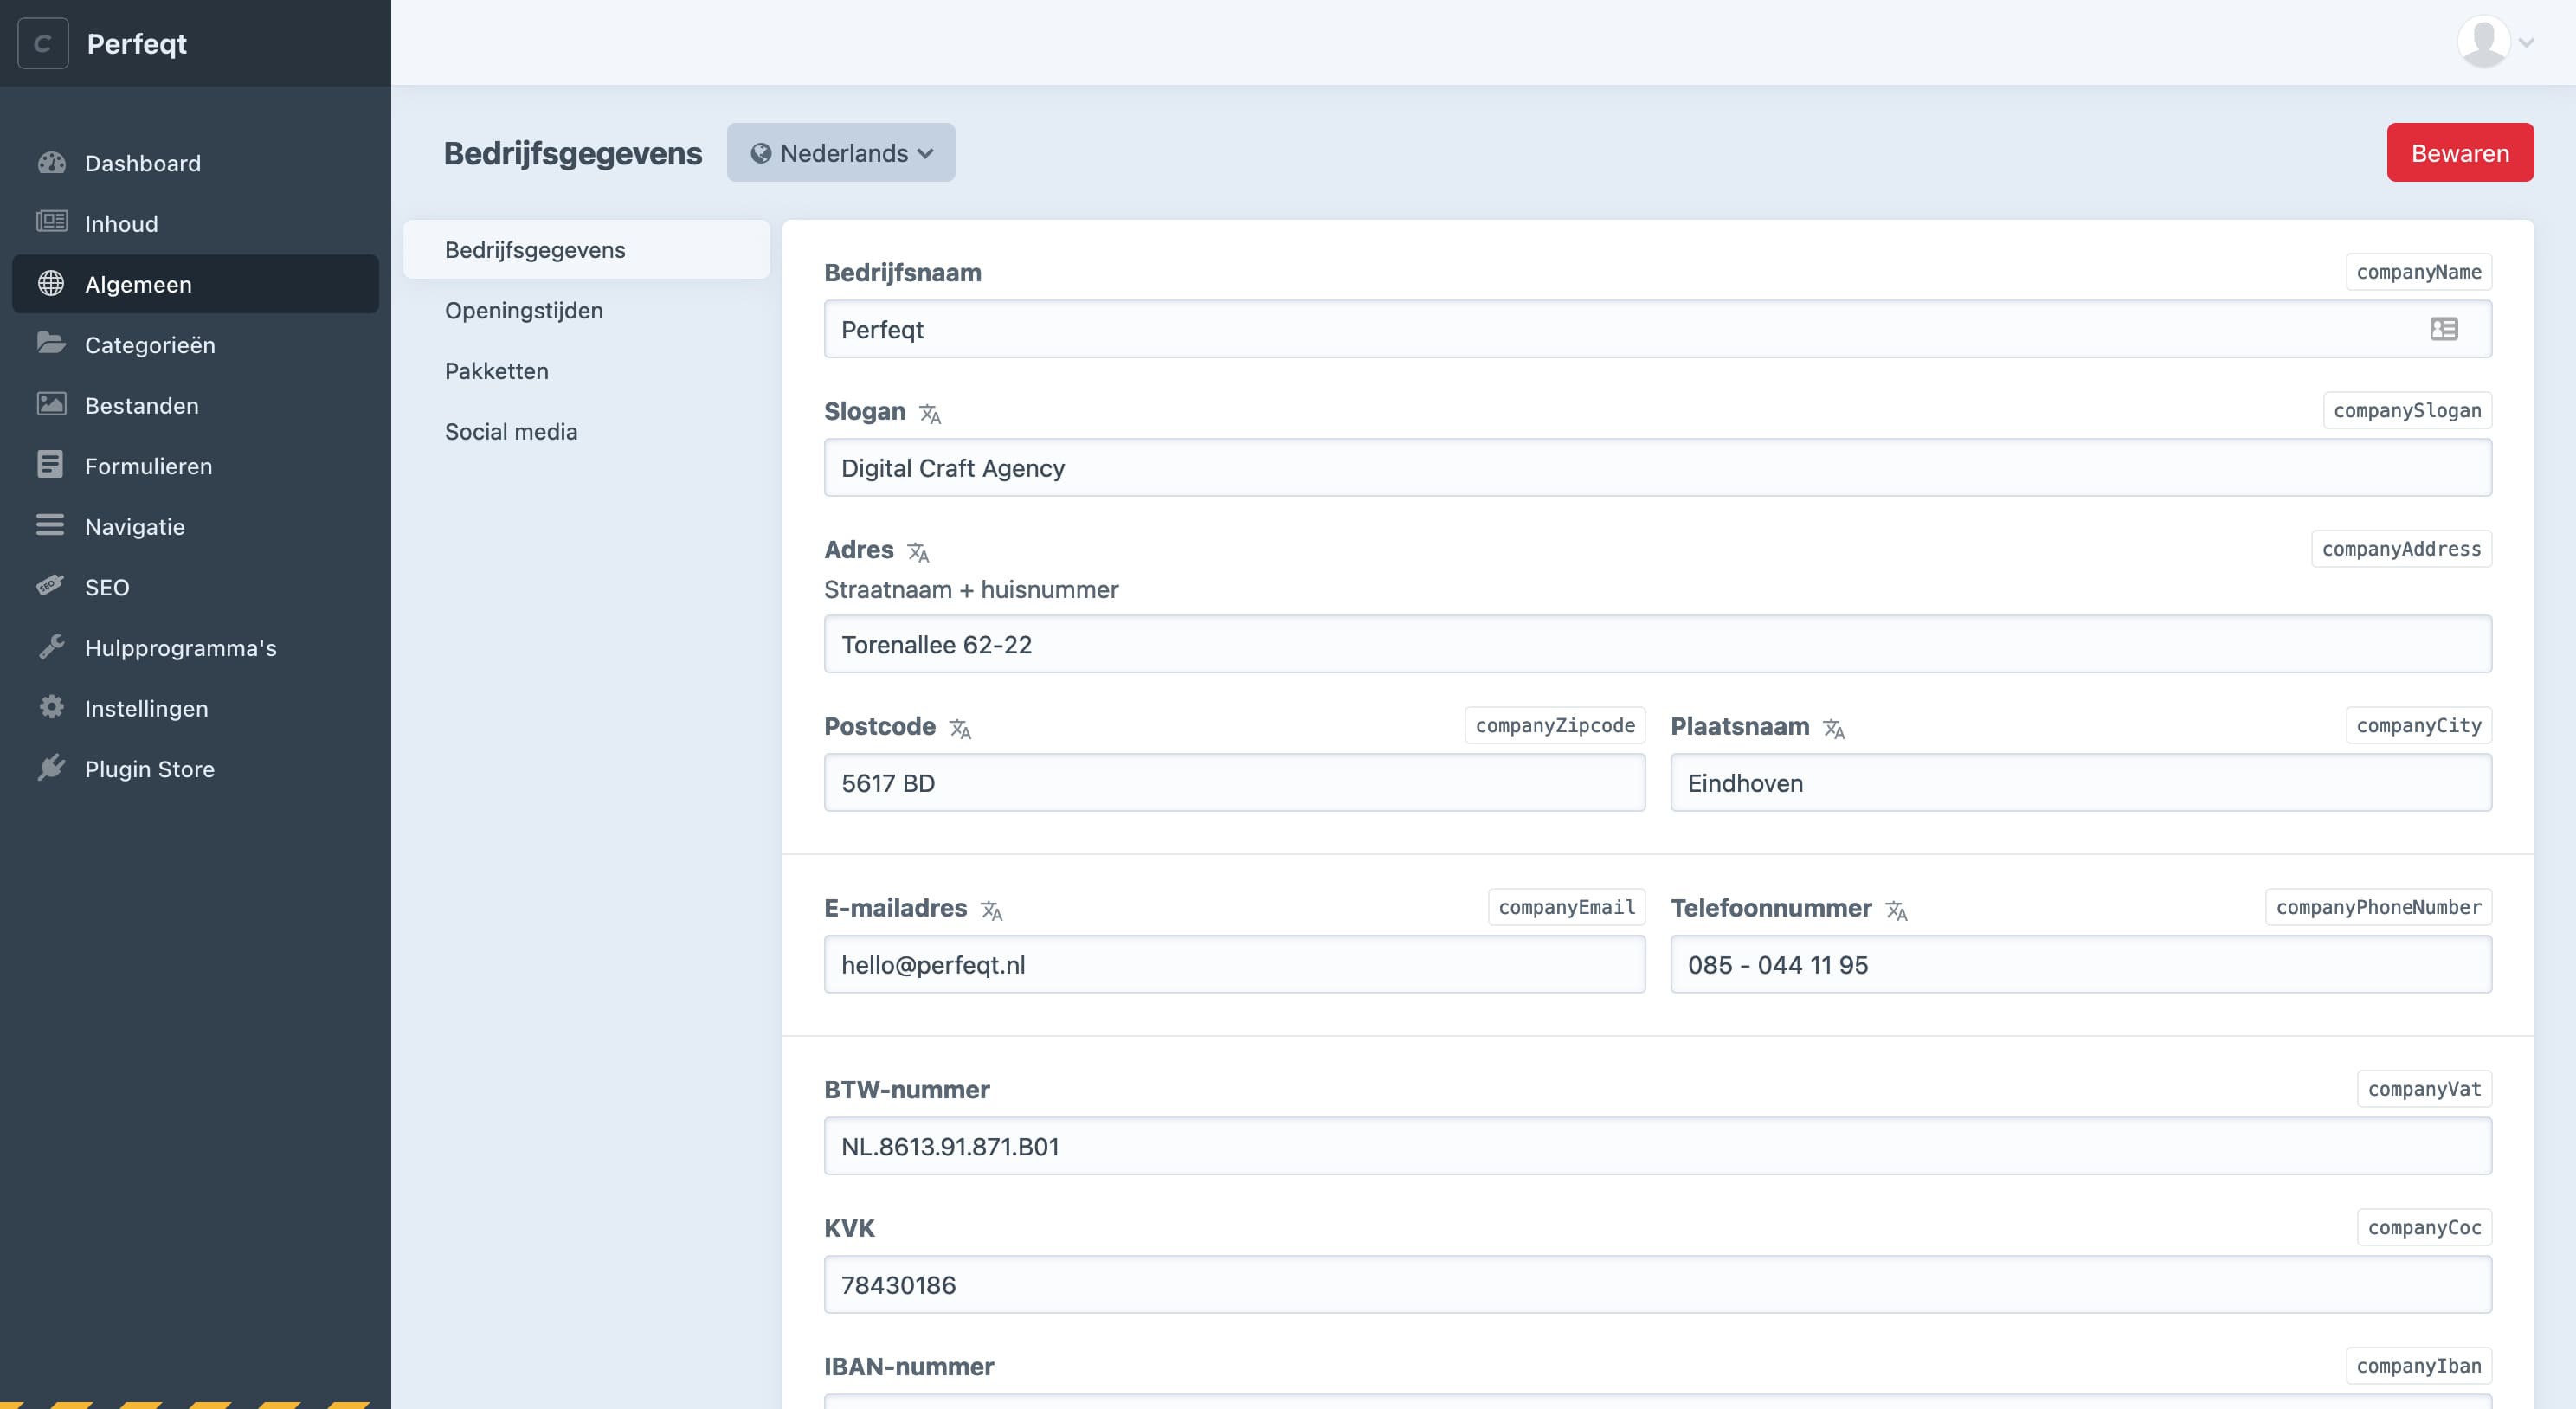Focus the Telefoonnummer field
2576x1409 pixels.
(2081, 964)
